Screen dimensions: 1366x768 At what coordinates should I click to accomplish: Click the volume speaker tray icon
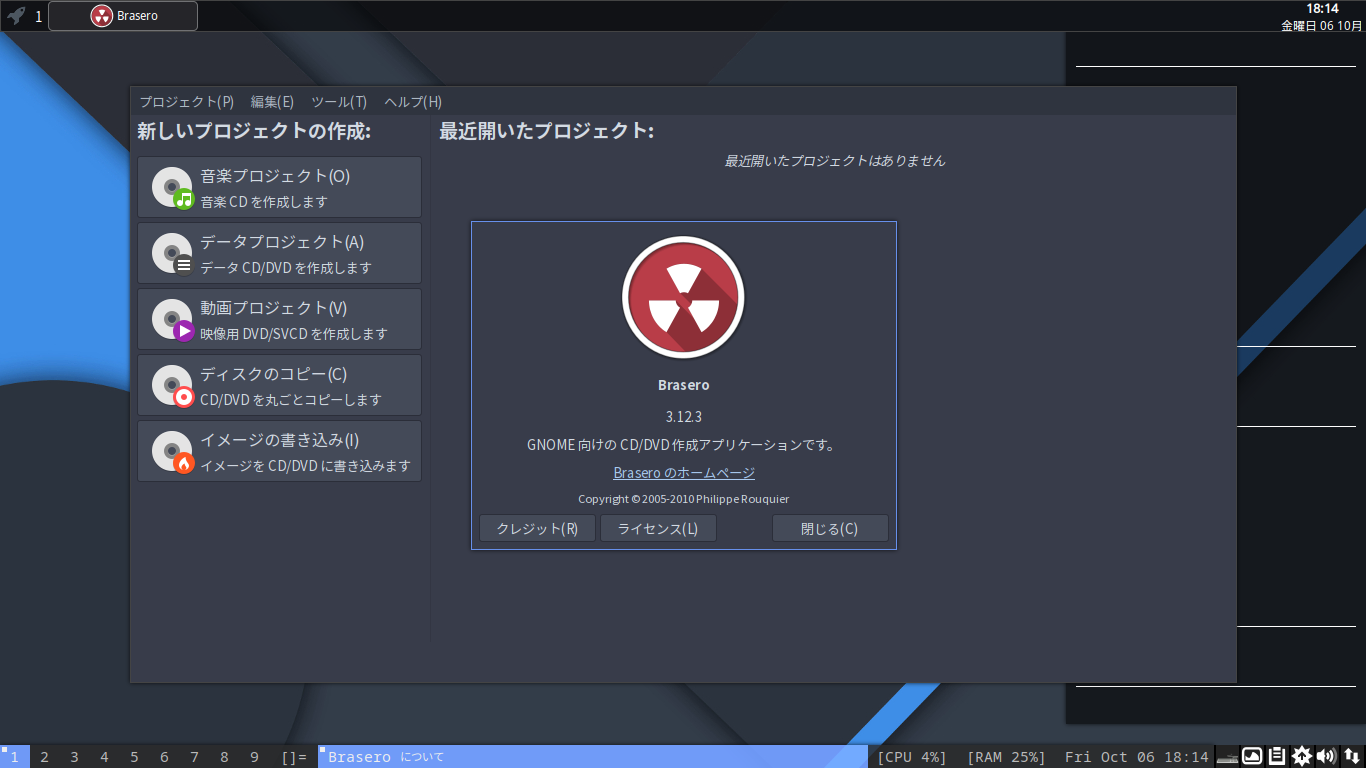1327,756
